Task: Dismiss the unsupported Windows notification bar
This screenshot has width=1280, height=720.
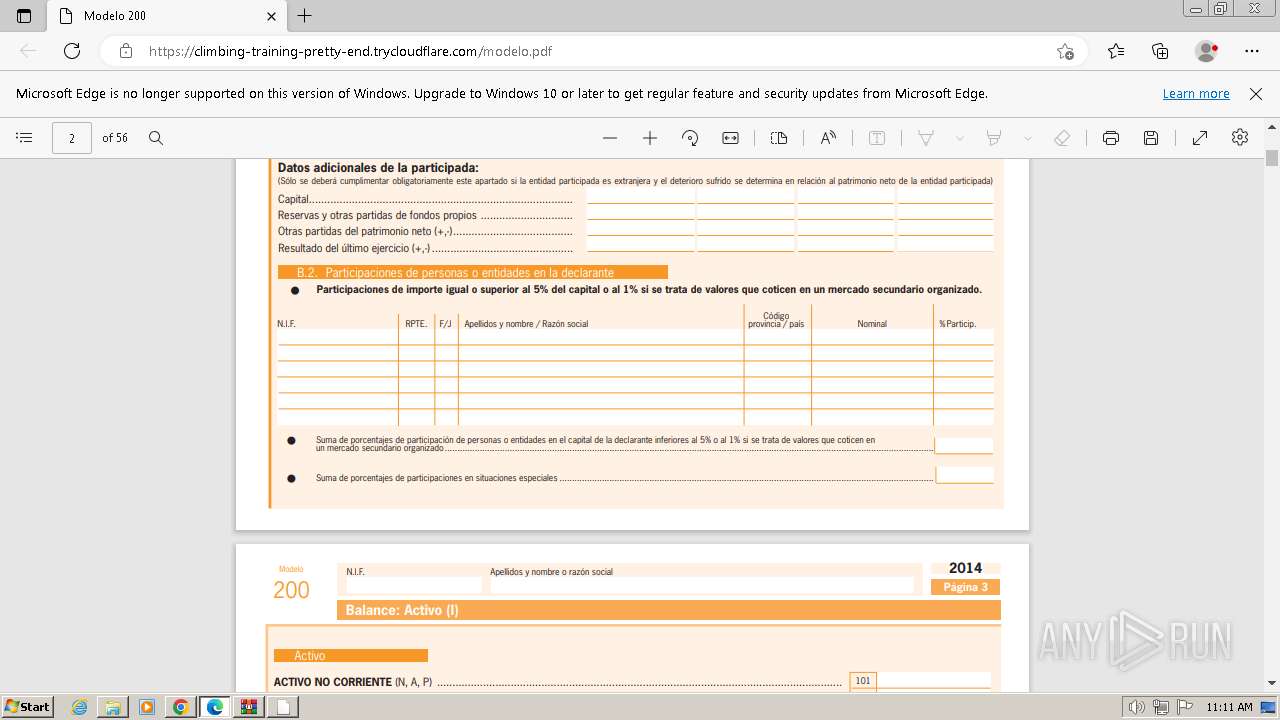Action: pyautogui.click(x=1256, y=94)
